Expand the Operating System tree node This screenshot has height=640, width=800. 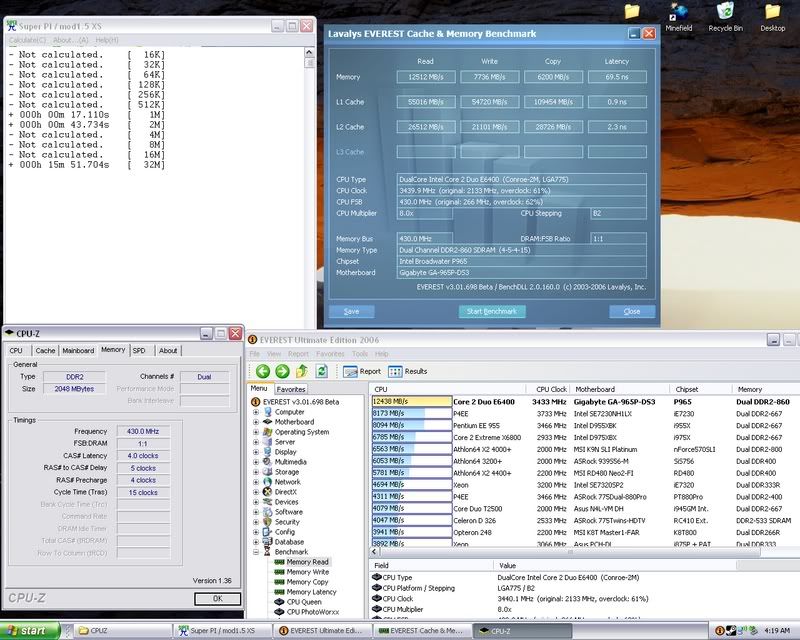256,432
